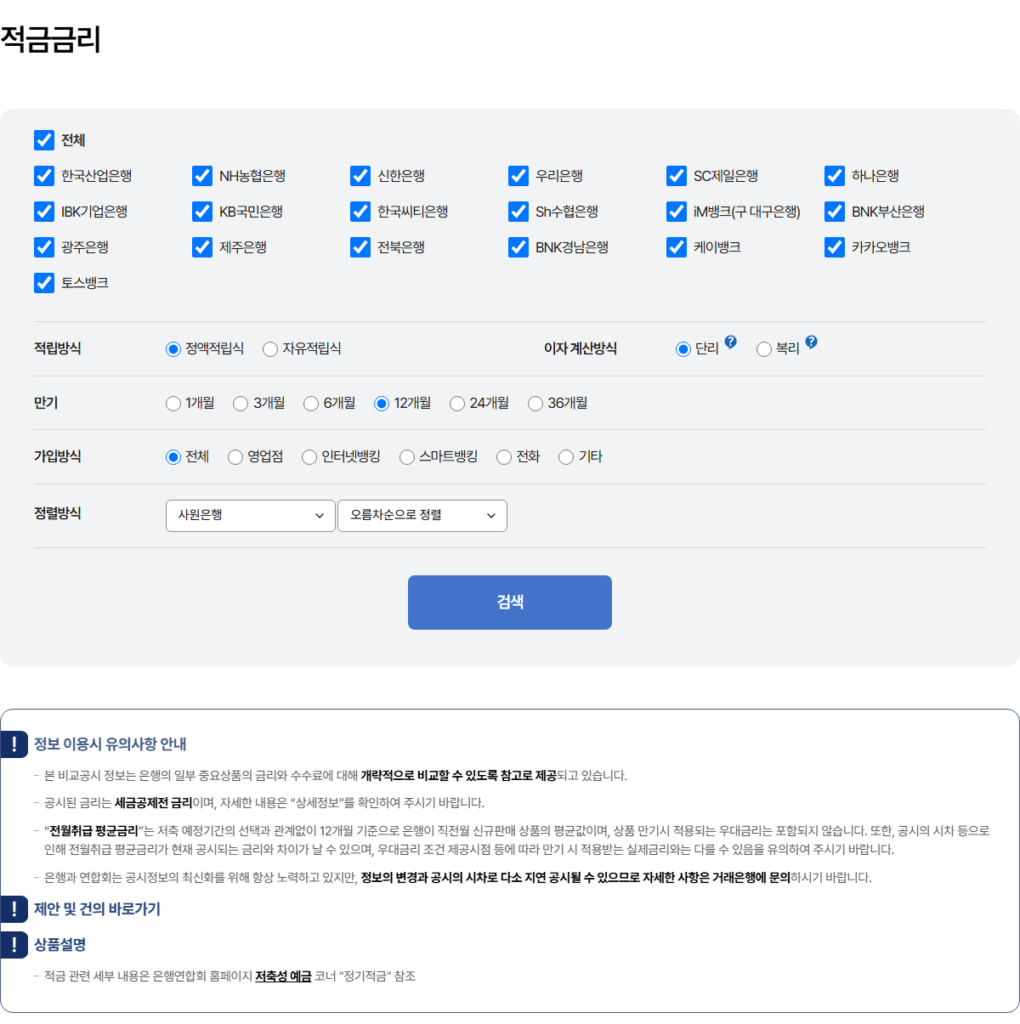This screenshot has height=1024, width=1020.
Task: Open the 저축성 예금 link
Action: click(x=283, y=976)
